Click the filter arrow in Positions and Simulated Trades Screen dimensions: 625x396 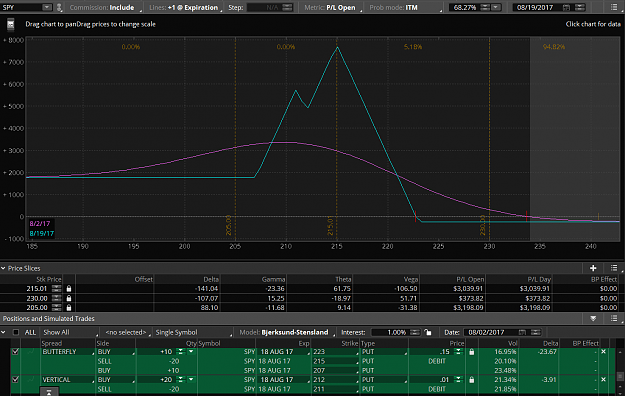tap(593, 318)
